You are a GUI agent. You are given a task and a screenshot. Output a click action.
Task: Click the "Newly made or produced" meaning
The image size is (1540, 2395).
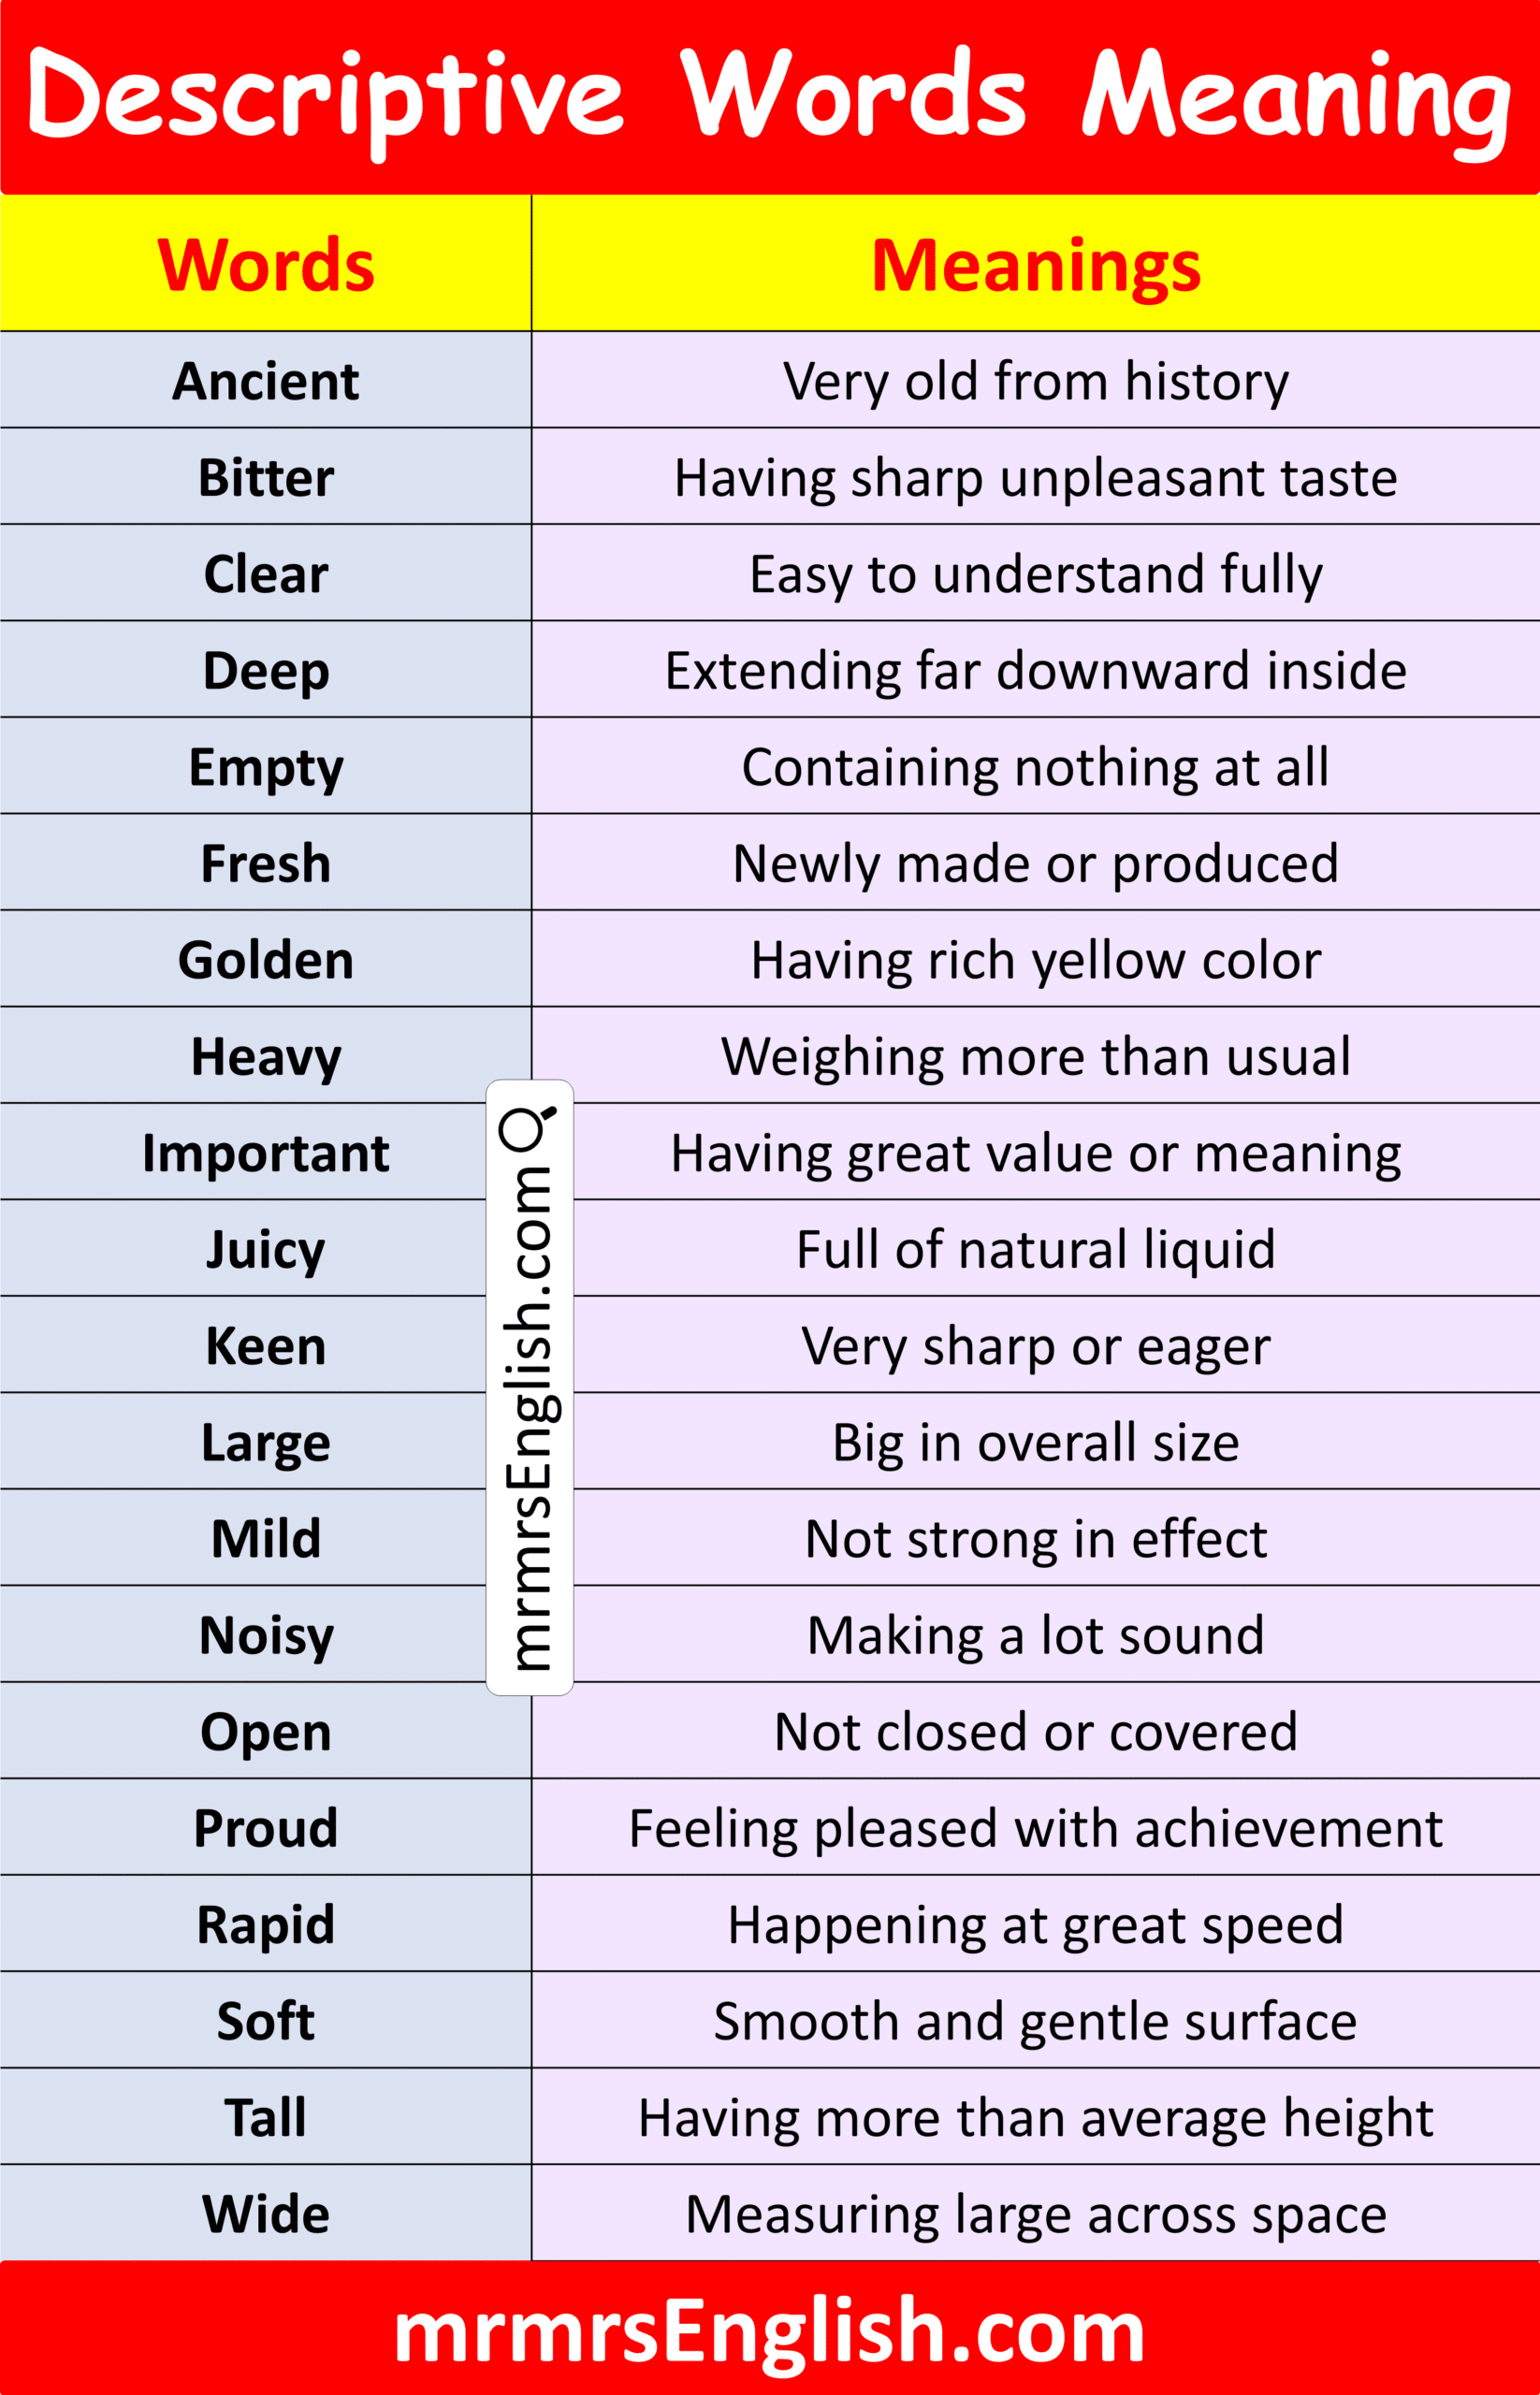tap(1035, 863)
